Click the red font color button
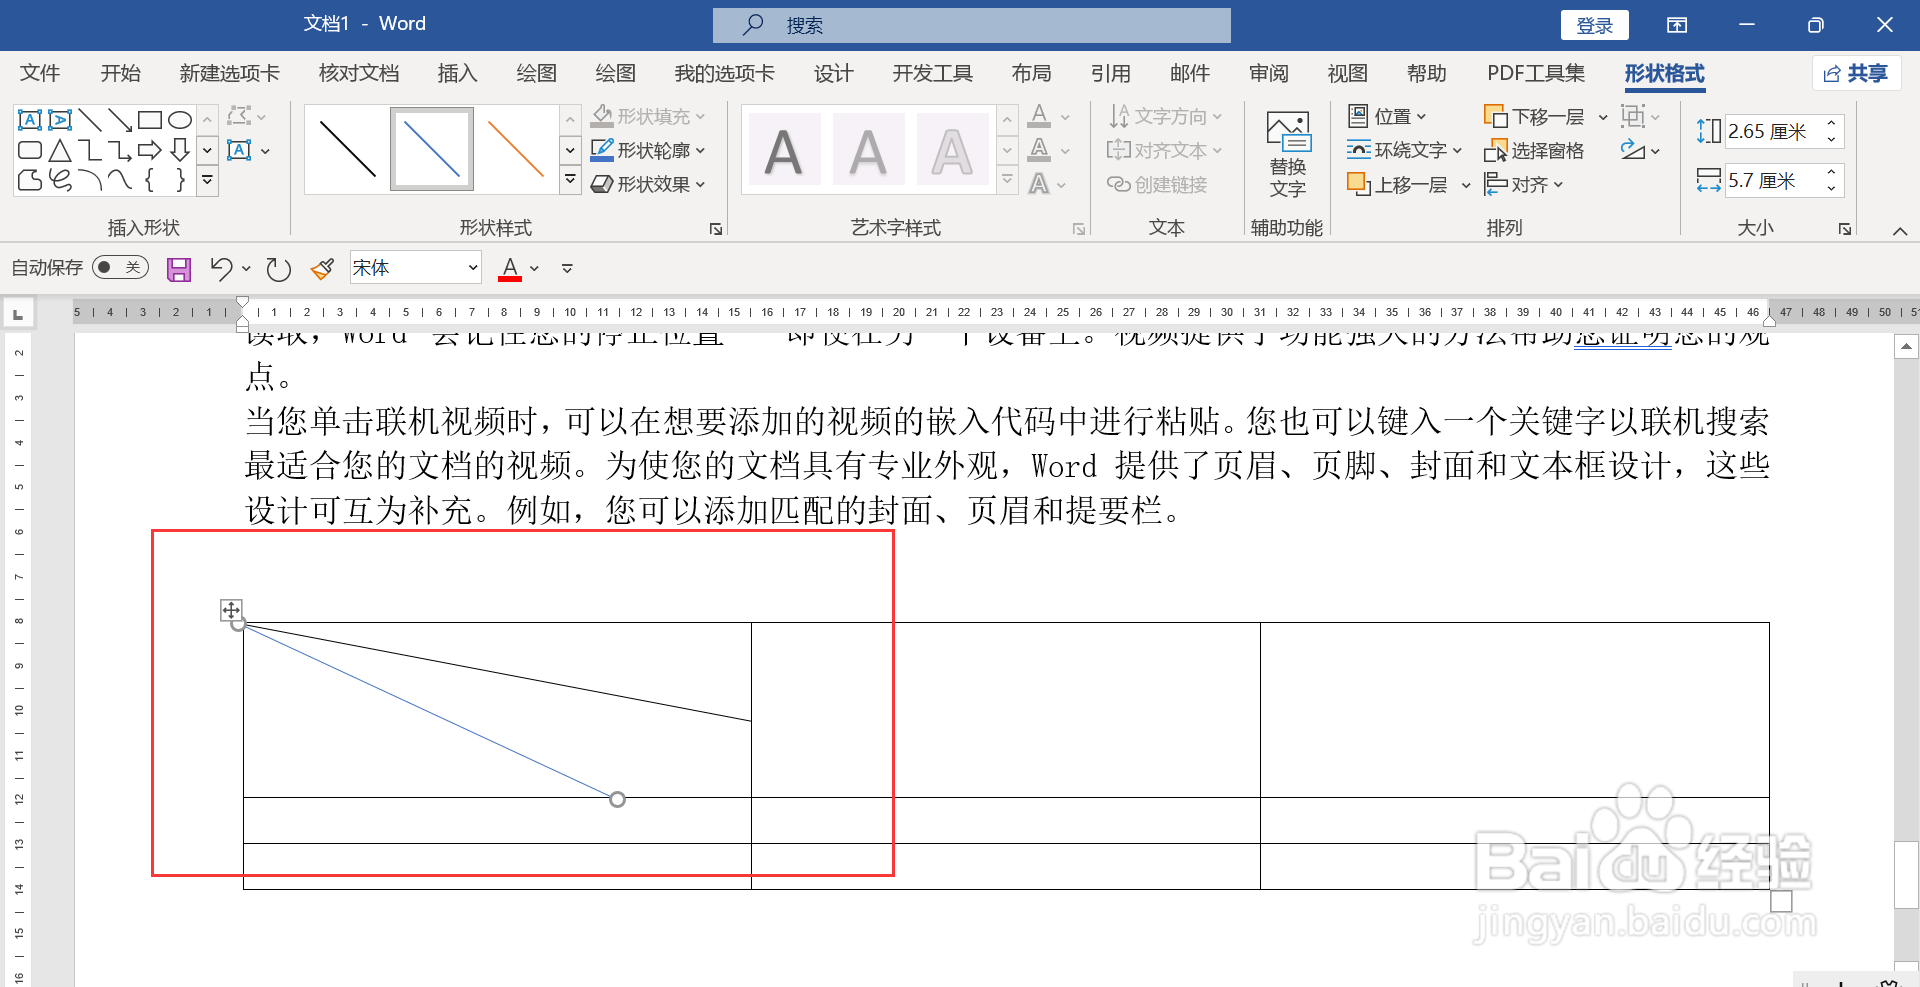The image size is (1920, 987). click(510, 268)
